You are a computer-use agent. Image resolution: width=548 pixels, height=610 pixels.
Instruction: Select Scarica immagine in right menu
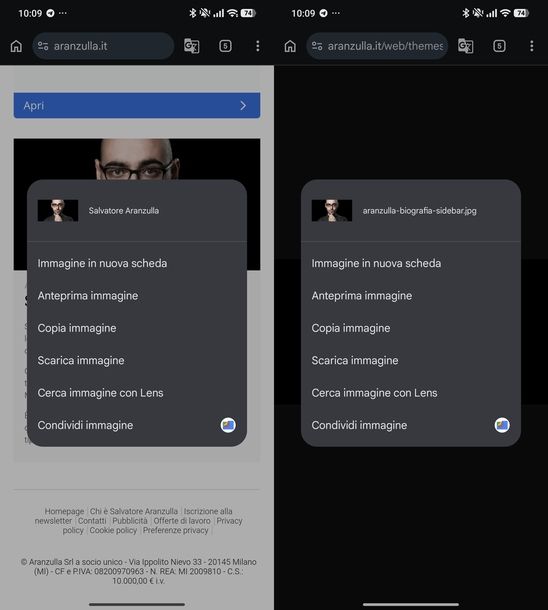tap(411, 360)
